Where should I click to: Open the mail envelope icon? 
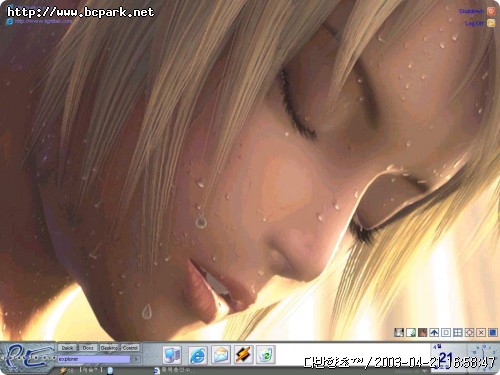[x=221, y=355]
